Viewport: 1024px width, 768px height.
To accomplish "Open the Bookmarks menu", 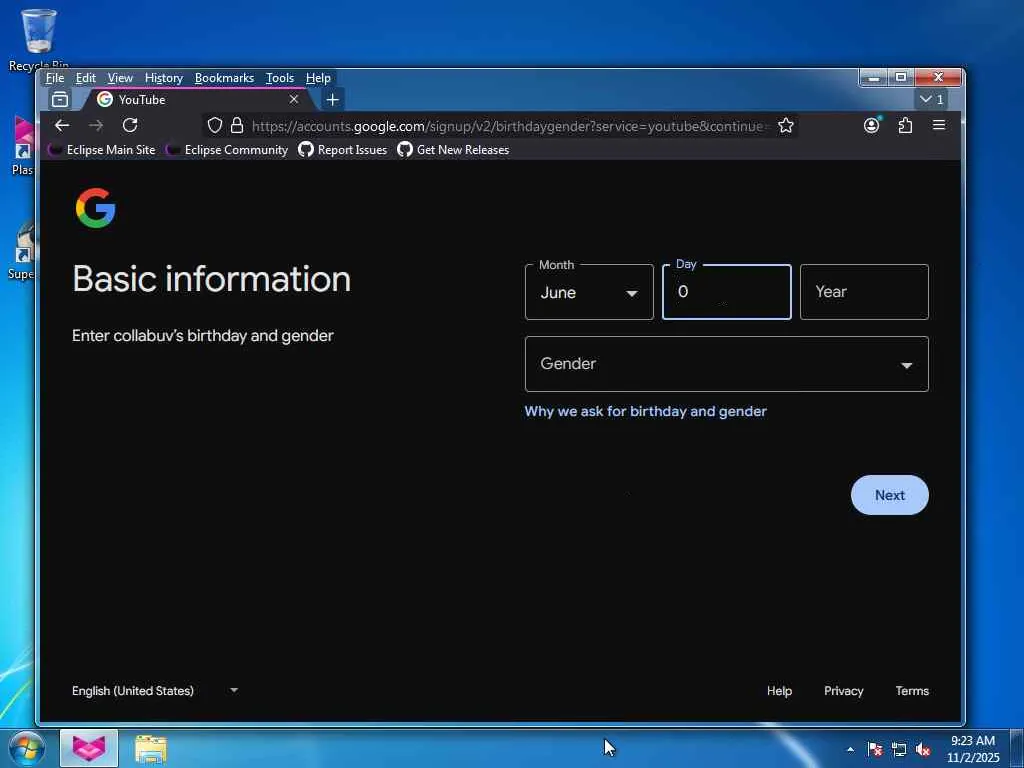I will pyautogui.click(x=225, y=78).
